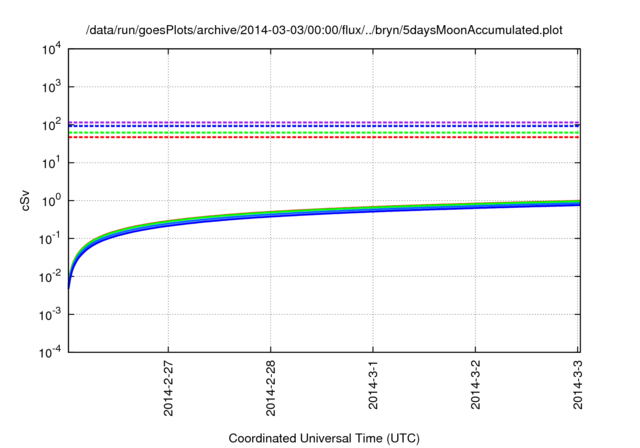Click the y-axis label 10^3
The image size is (640, 448).
51,87
